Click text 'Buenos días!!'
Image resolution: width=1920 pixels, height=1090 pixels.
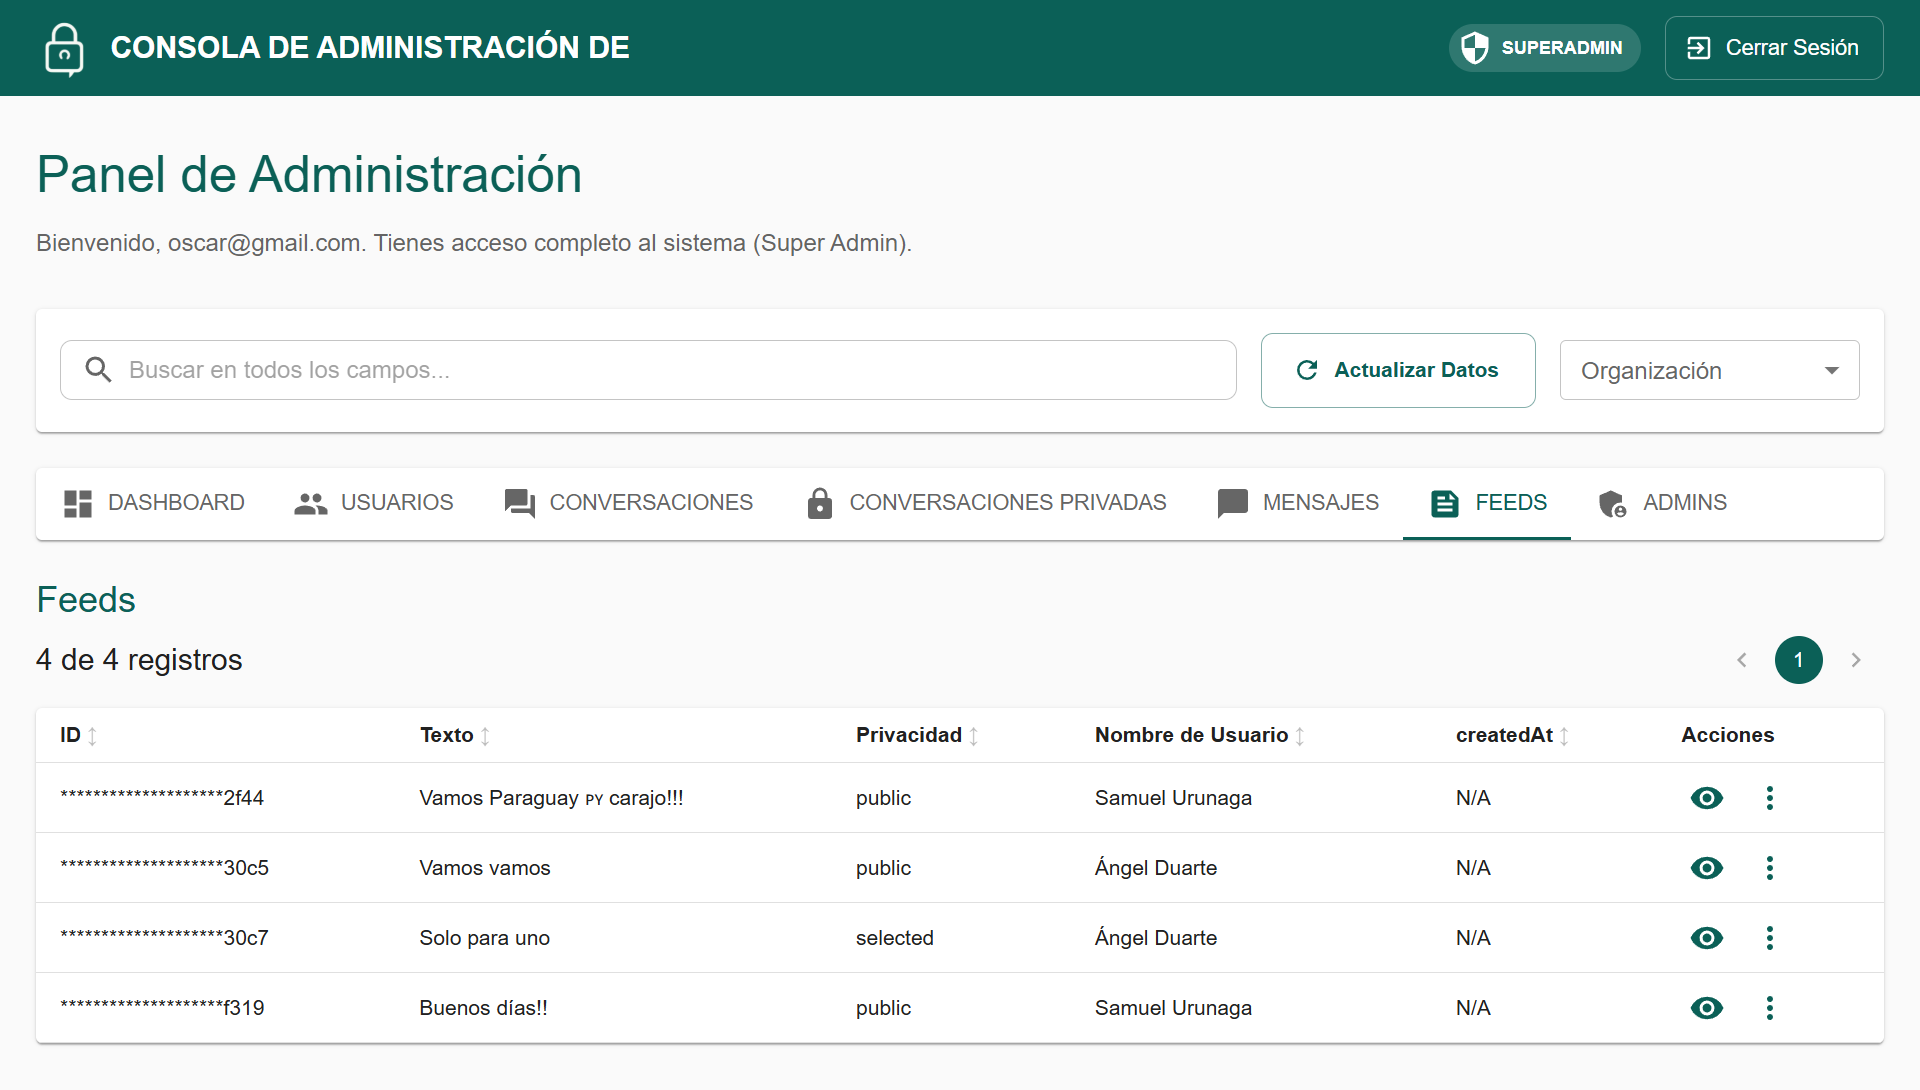484,1008
